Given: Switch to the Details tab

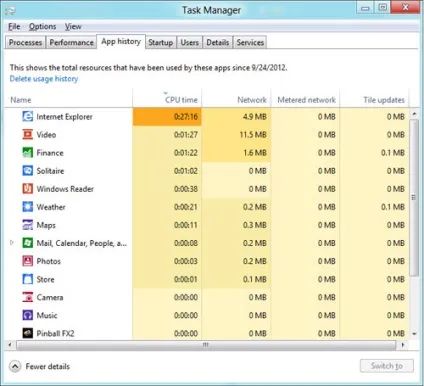Looking at the screenshot, I should pos(218,42).
